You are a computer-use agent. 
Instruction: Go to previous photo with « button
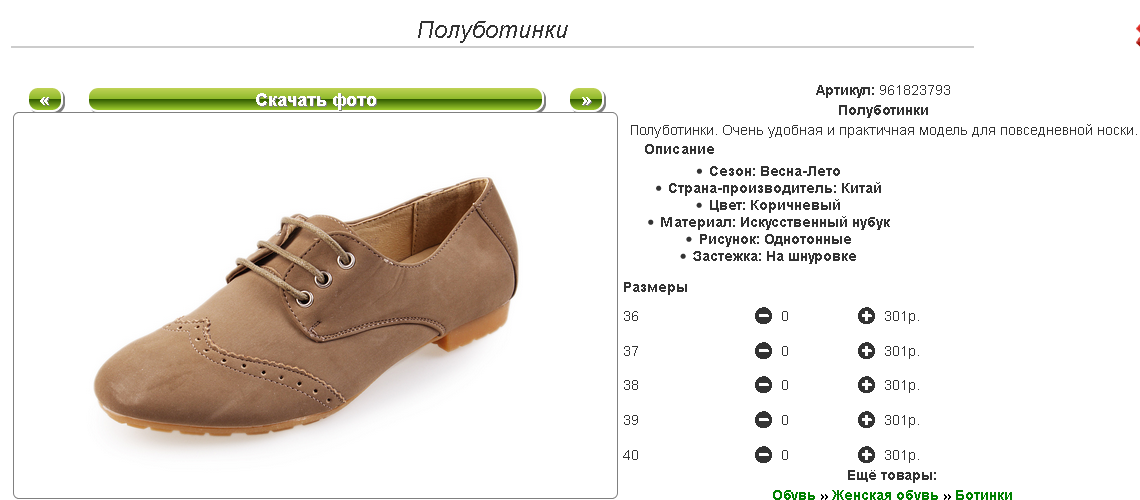[45, 100]
